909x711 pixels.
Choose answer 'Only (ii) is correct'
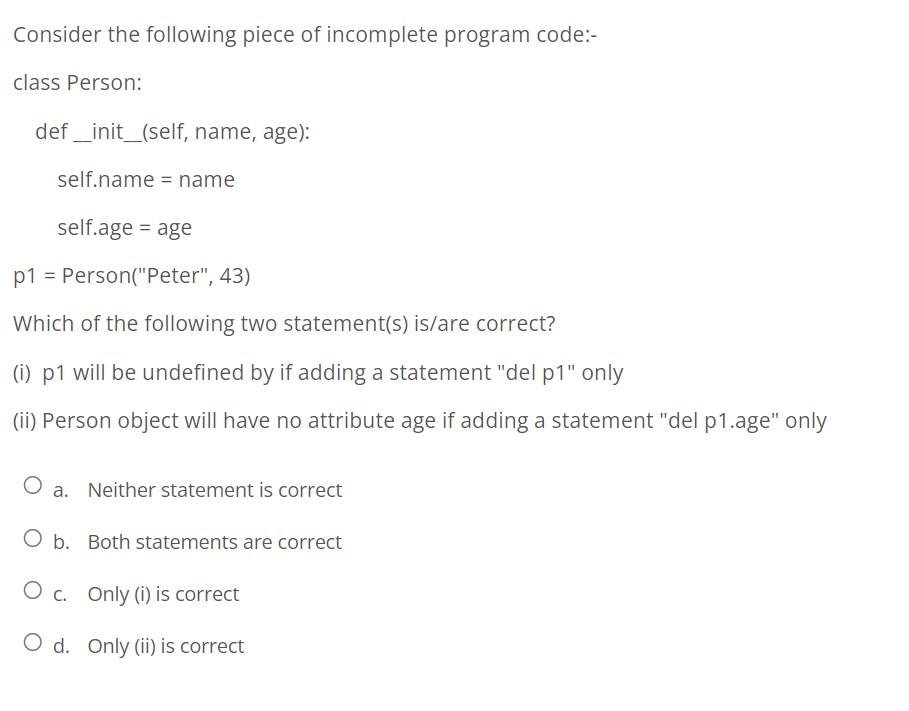pyautogui.click(x=165, y=646)
